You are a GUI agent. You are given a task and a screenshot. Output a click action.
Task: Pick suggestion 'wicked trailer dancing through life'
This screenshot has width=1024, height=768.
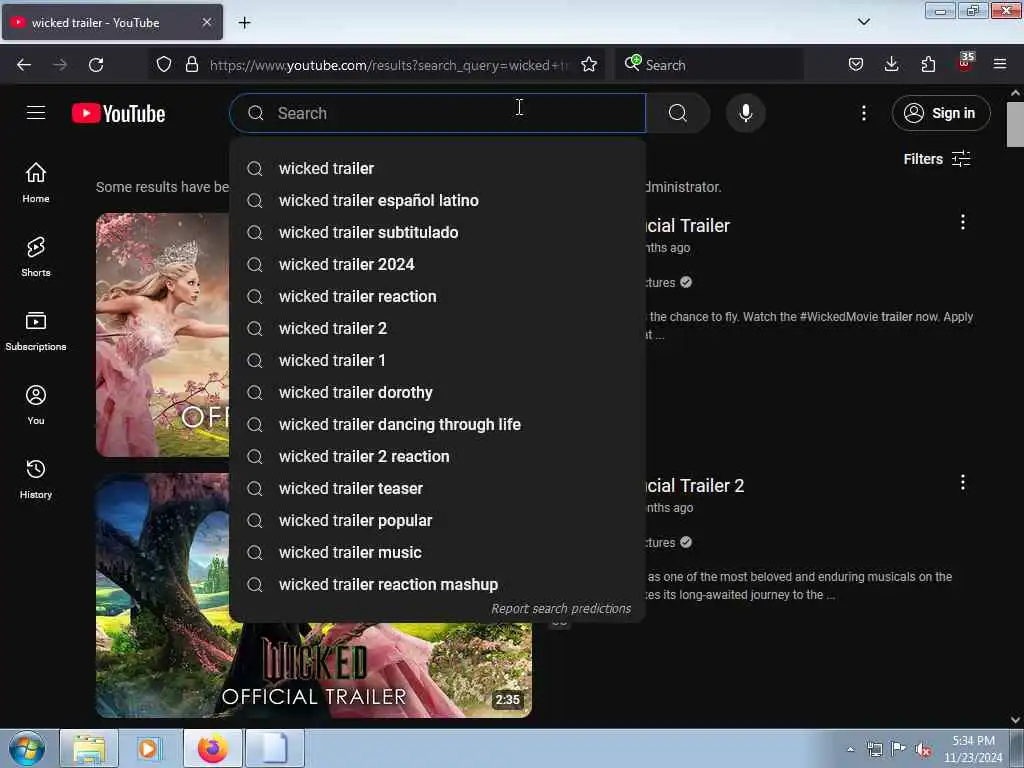coord(438,424)
